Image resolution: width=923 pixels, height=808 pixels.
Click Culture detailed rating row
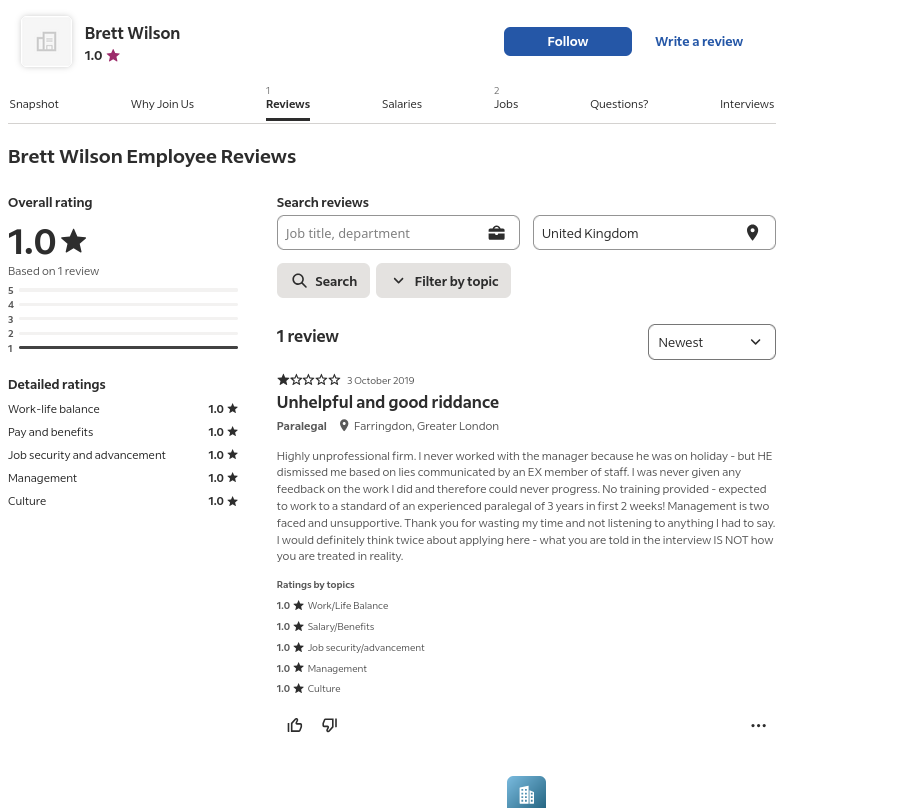[123, 501]
